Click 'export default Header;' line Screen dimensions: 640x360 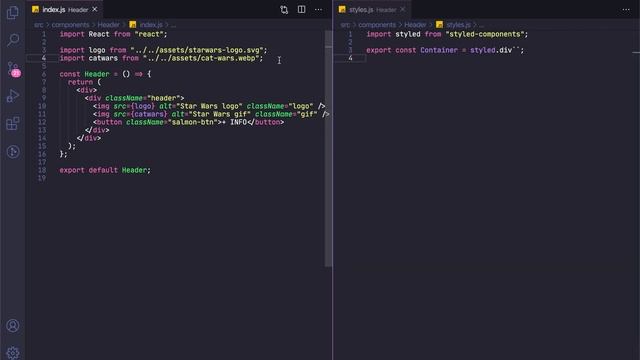[x=105, y=170]
